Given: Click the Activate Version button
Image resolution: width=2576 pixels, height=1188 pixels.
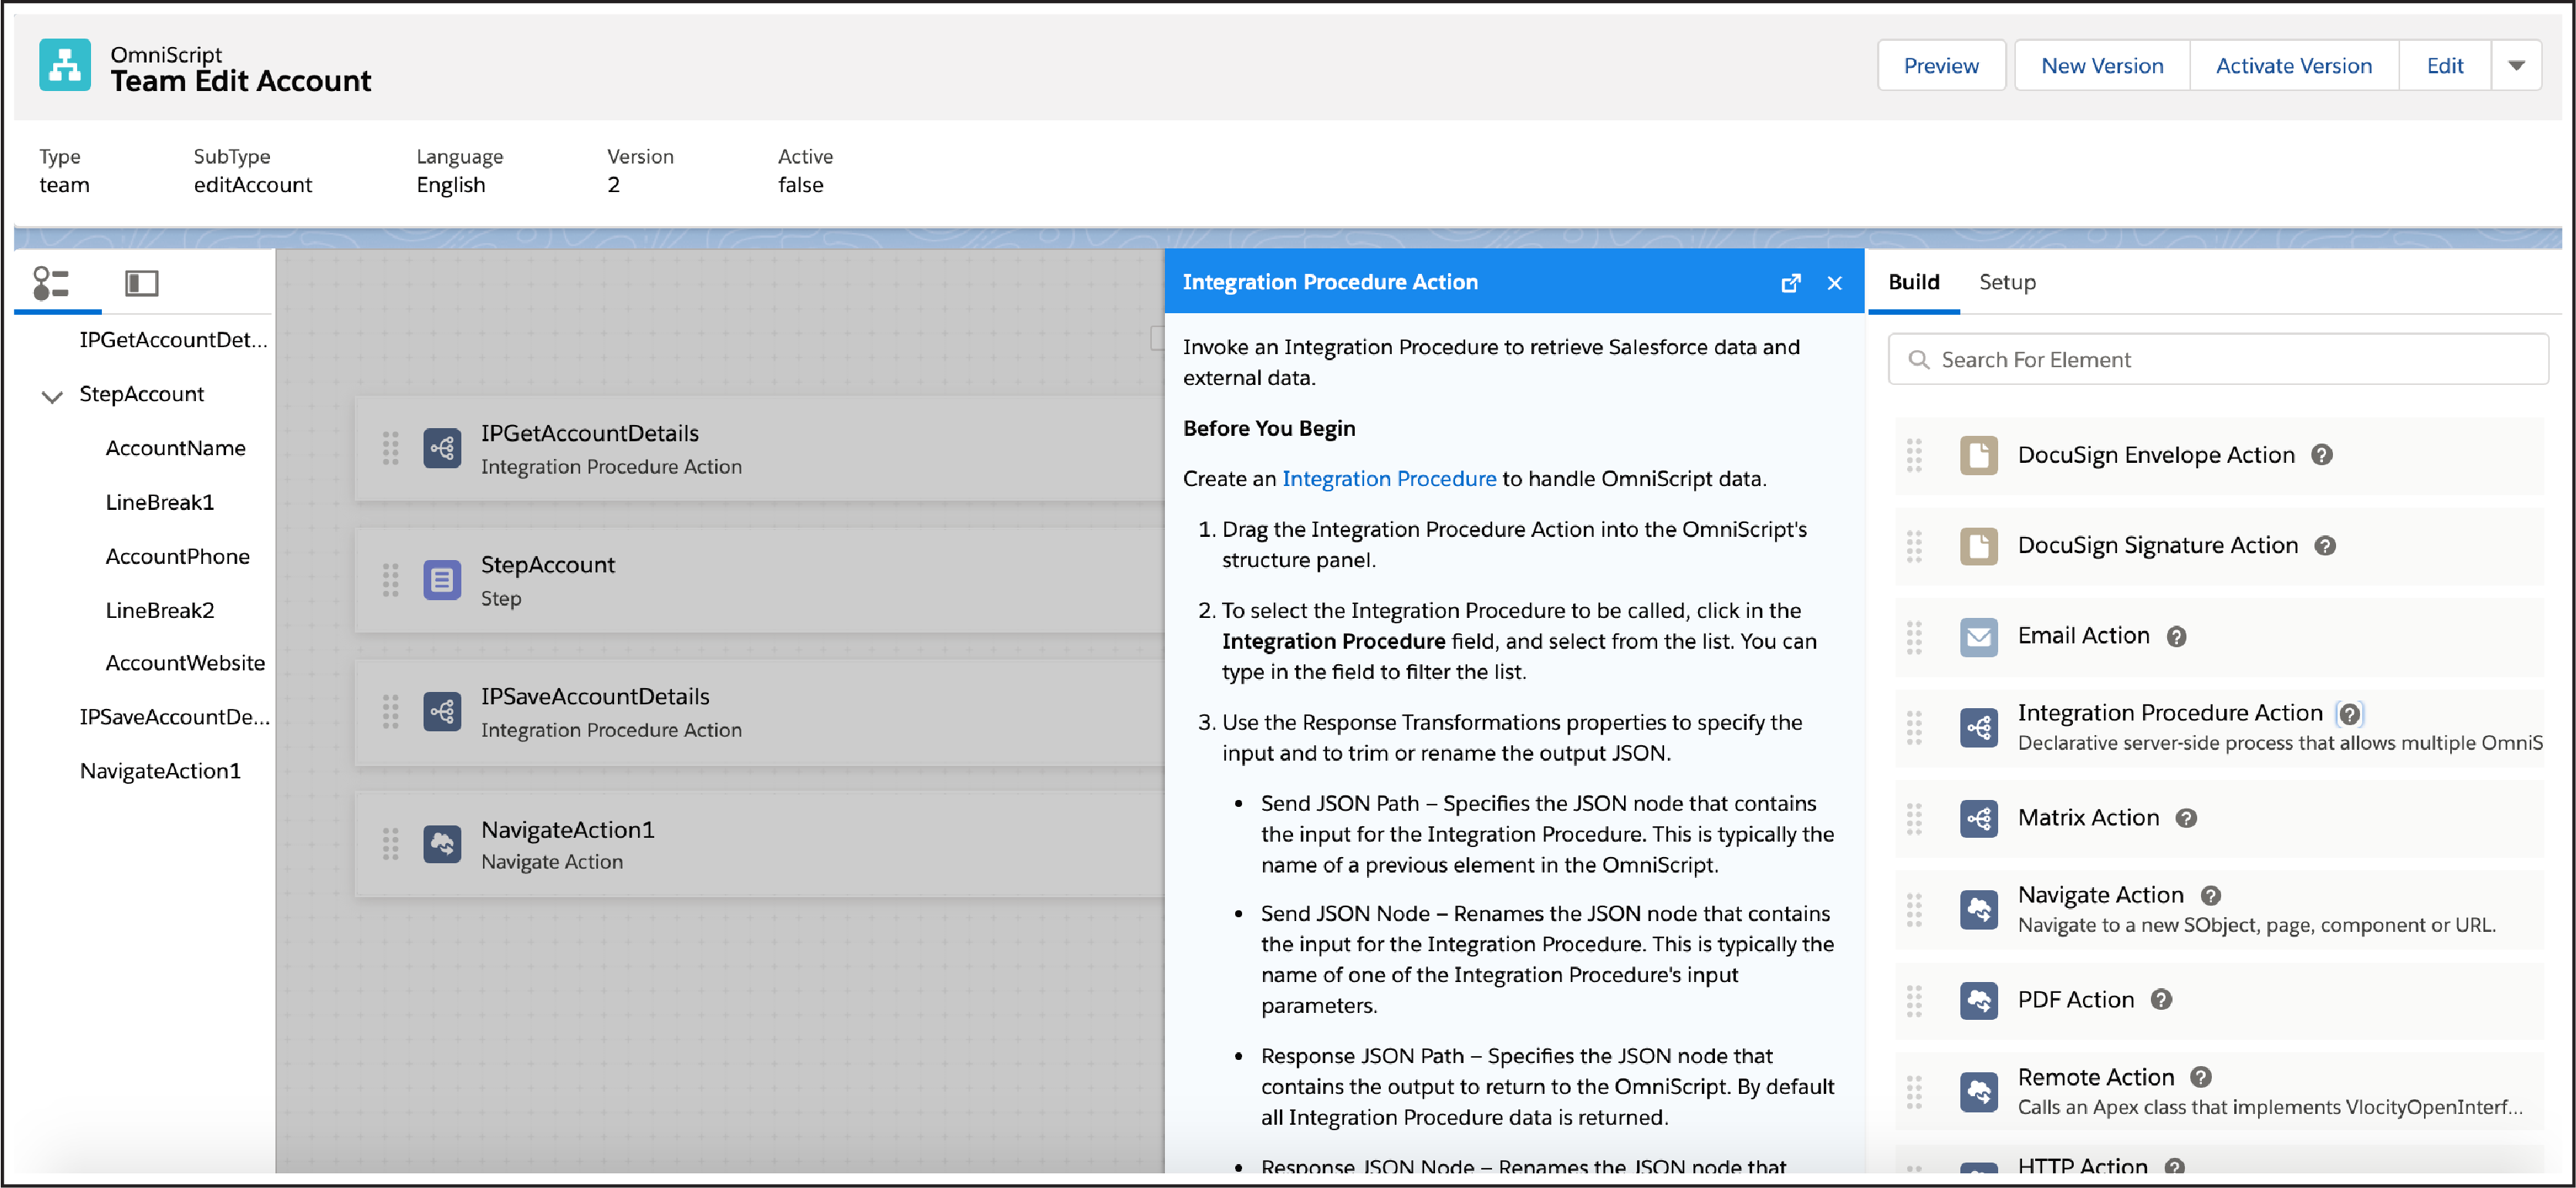Looking at the screenshot, I should pyautogui.click(x=2293, y=66).
